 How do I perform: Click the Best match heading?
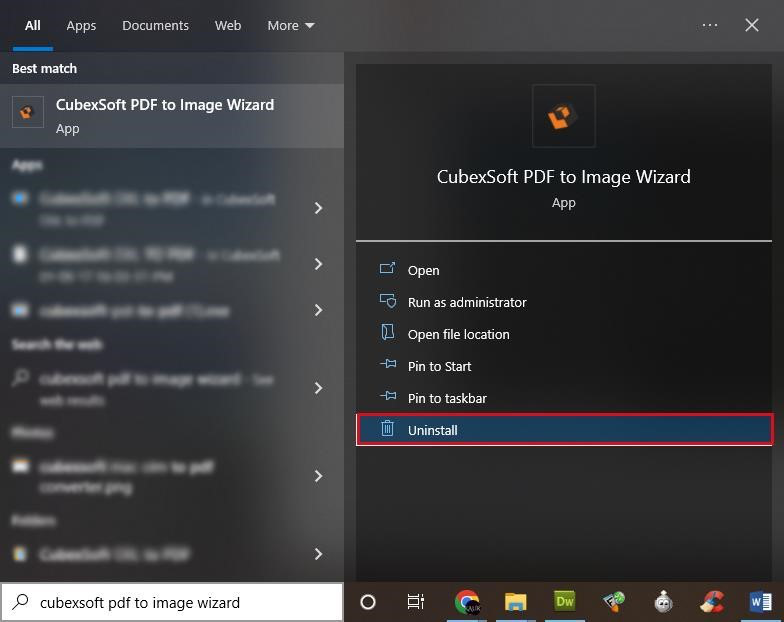click(x=44, y=68)
